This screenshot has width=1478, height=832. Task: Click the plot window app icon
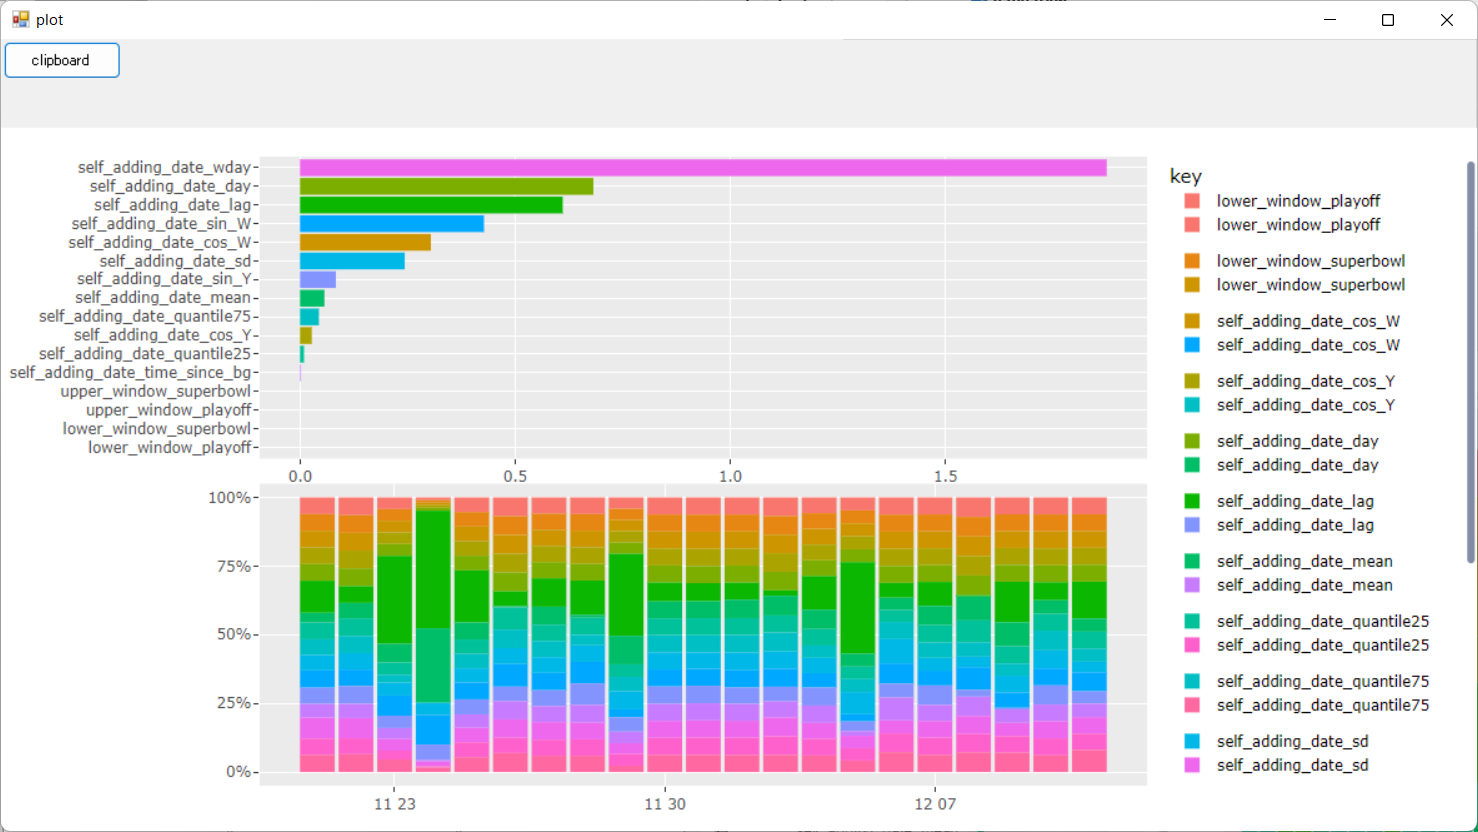click(x=20, y=19)
